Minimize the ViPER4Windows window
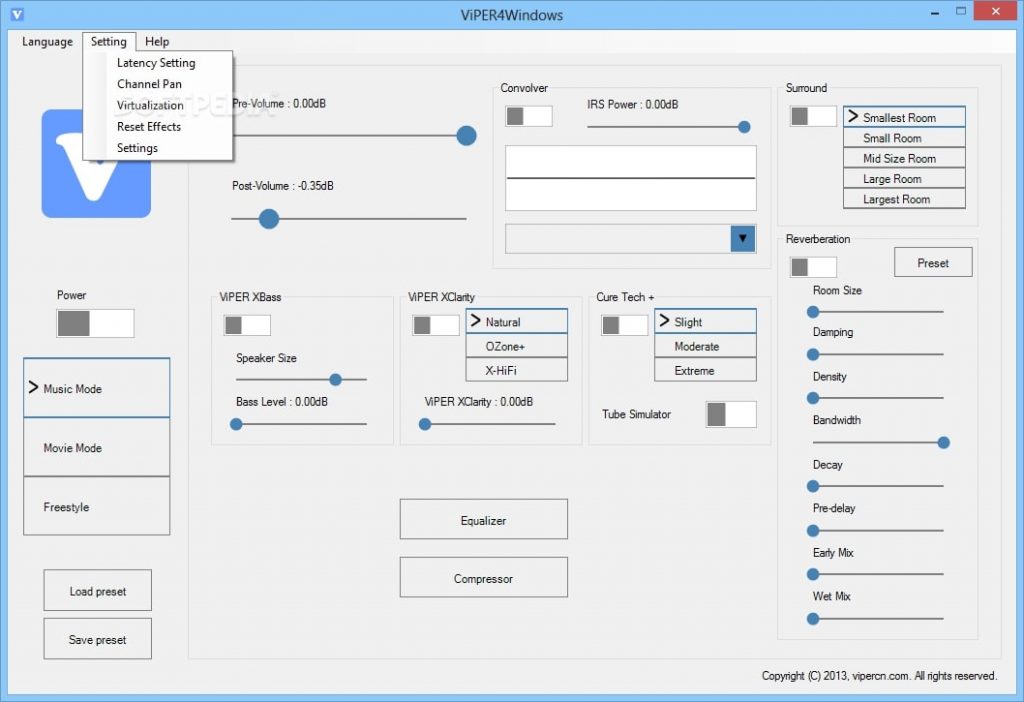Image resolution: width=1024 pixels, height=702 pixels. pyautogui.click(x=935, y=12)
